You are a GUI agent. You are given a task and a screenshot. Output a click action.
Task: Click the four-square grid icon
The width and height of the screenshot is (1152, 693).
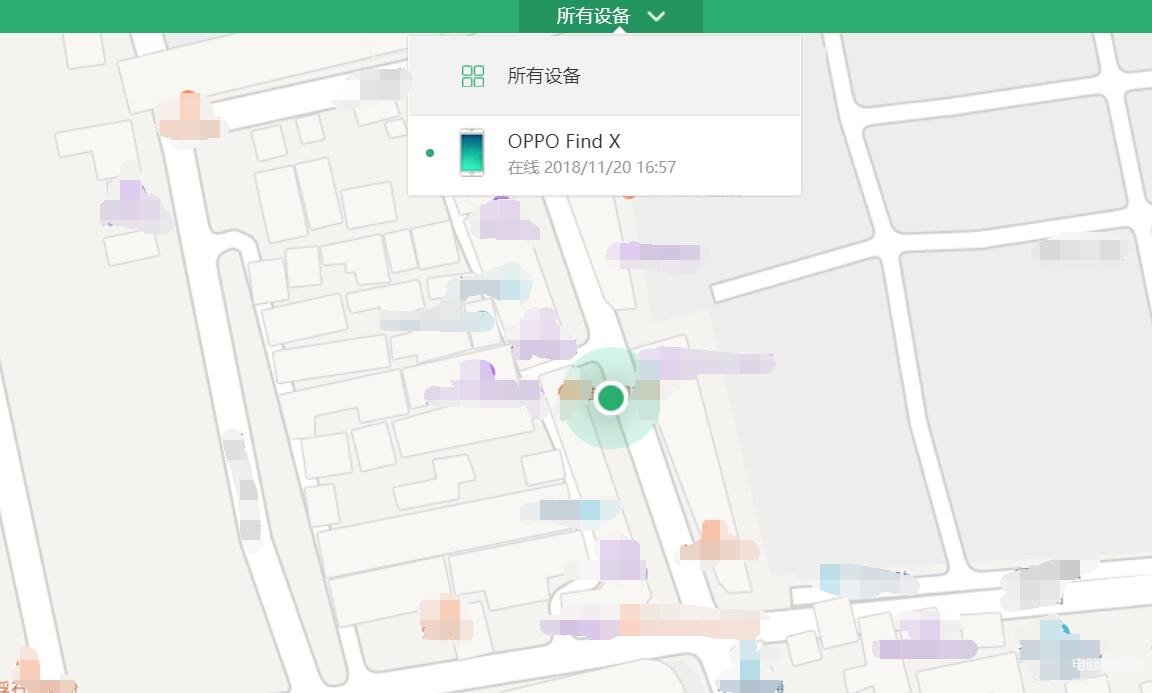[x=472, y=76]
